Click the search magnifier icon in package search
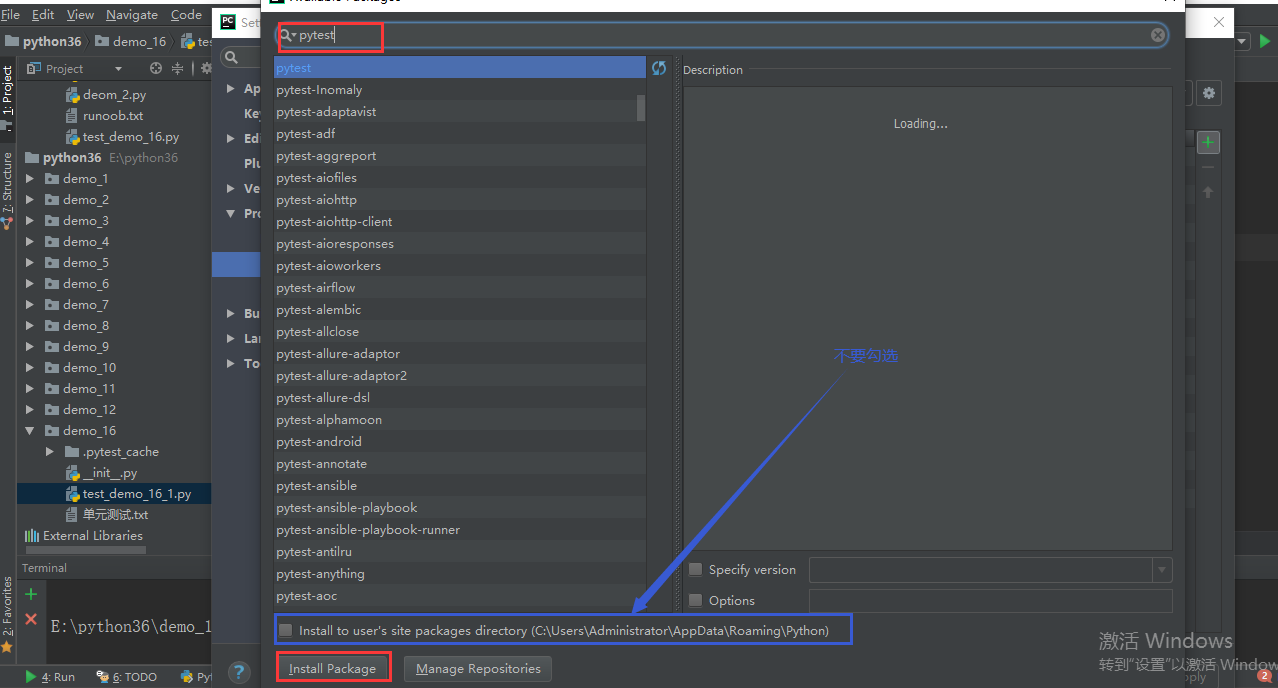 tap(286, 35)
